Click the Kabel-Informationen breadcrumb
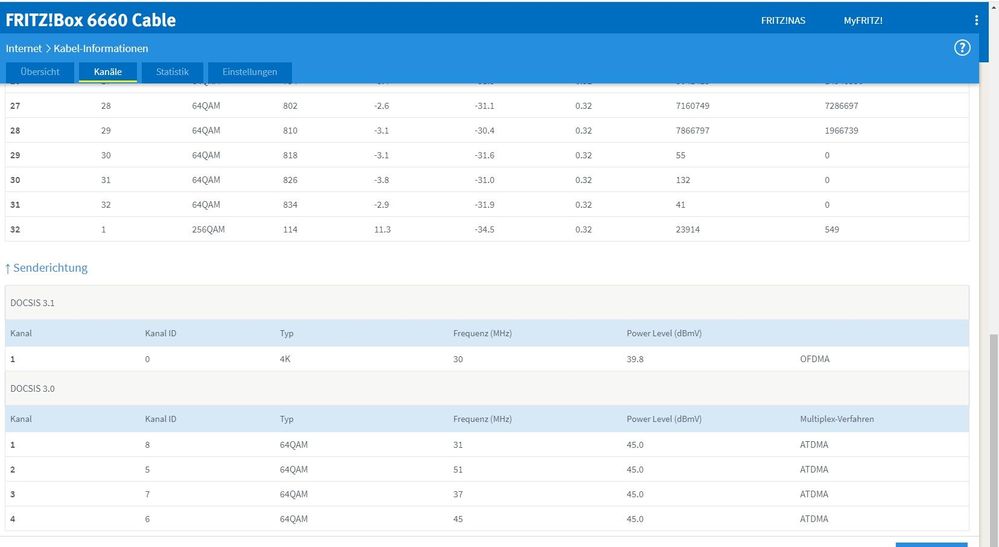Image resolution: width=999 pixels, height=547 pixels. 101,48
